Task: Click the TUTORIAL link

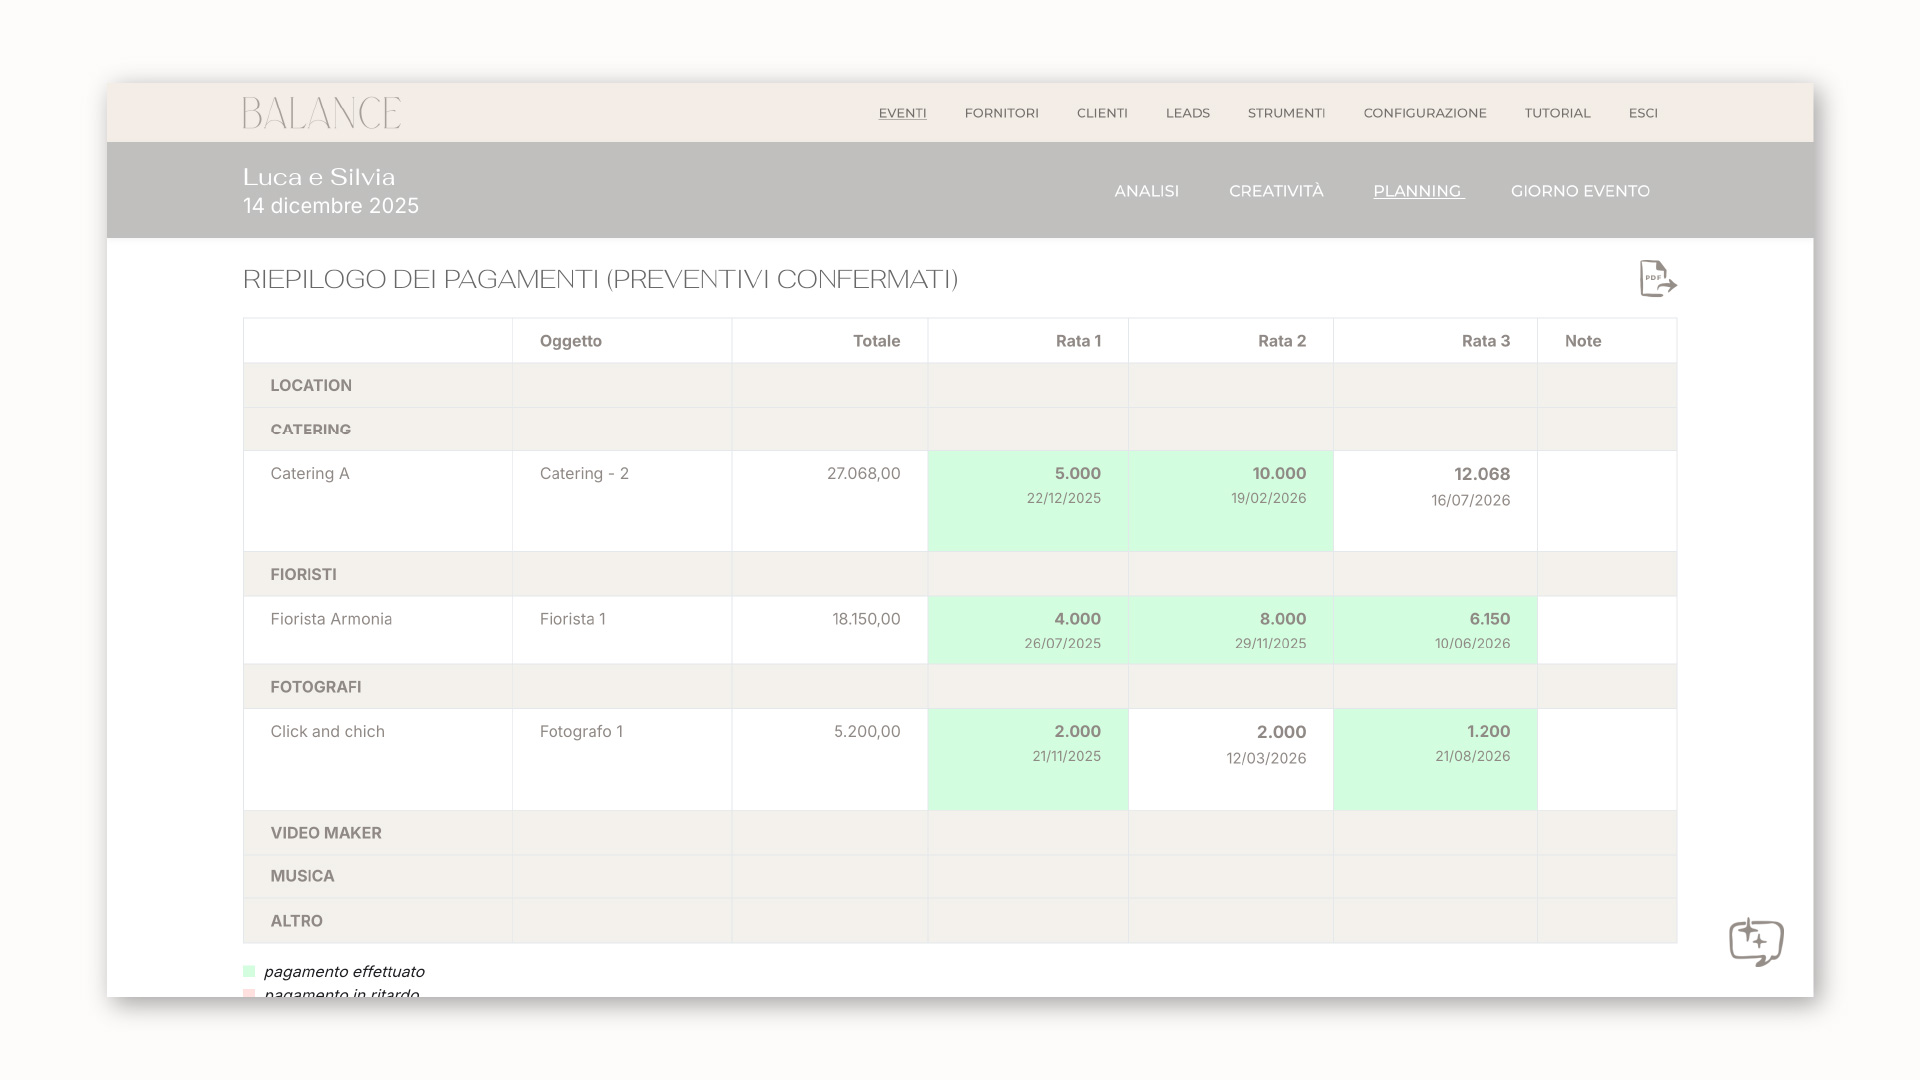Action: click(x=1557, y=113)
